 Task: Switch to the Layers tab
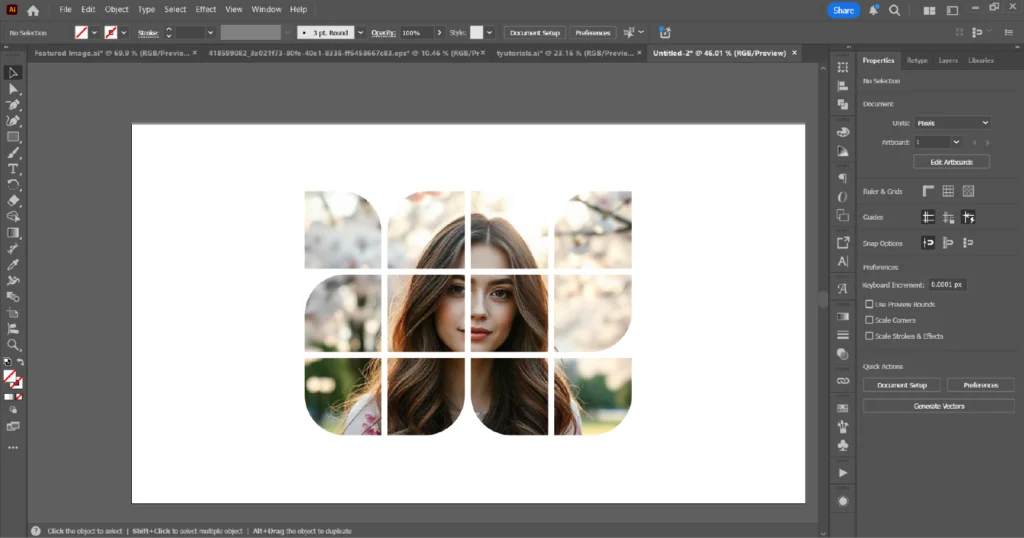[948, 61]
